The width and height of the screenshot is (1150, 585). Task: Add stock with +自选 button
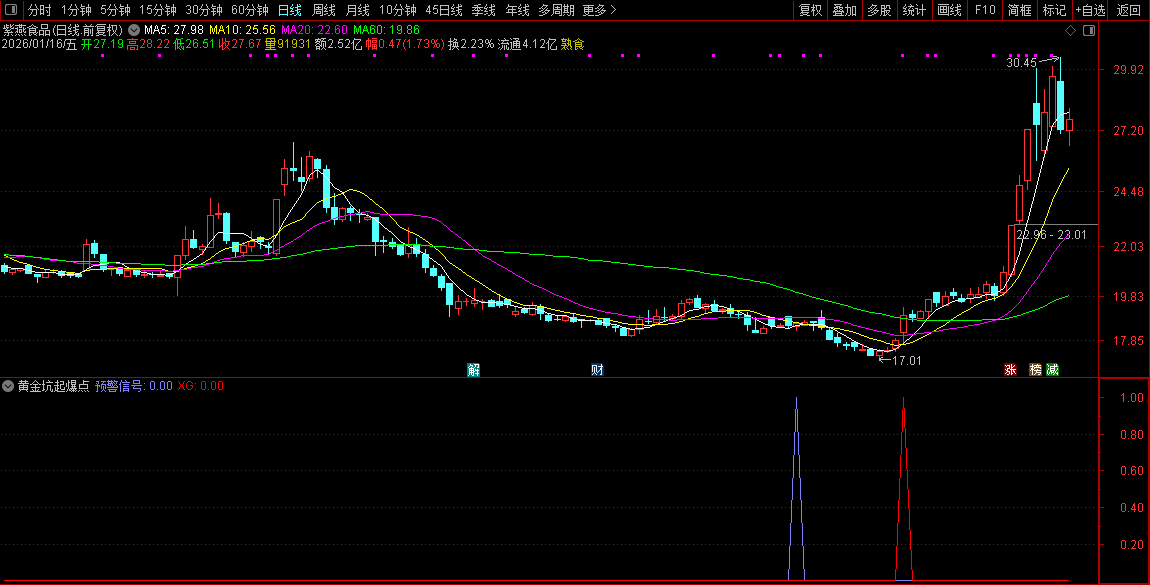1090,10
